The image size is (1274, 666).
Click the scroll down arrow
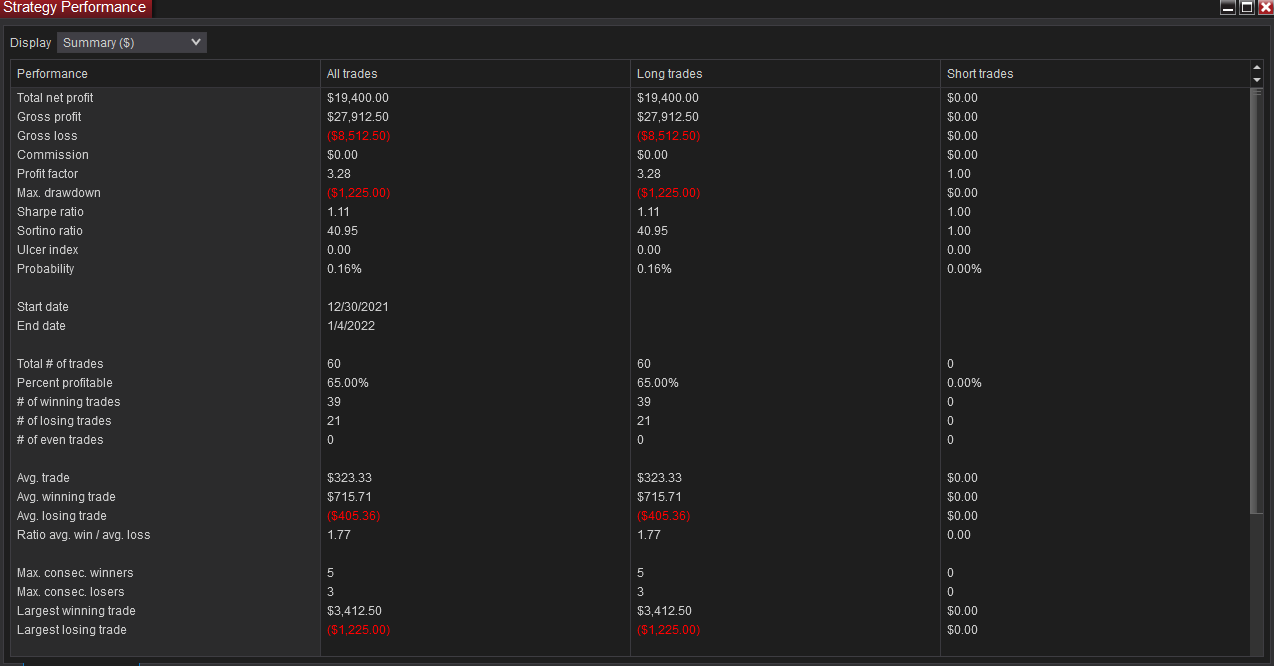click(x=1257, y=80)
